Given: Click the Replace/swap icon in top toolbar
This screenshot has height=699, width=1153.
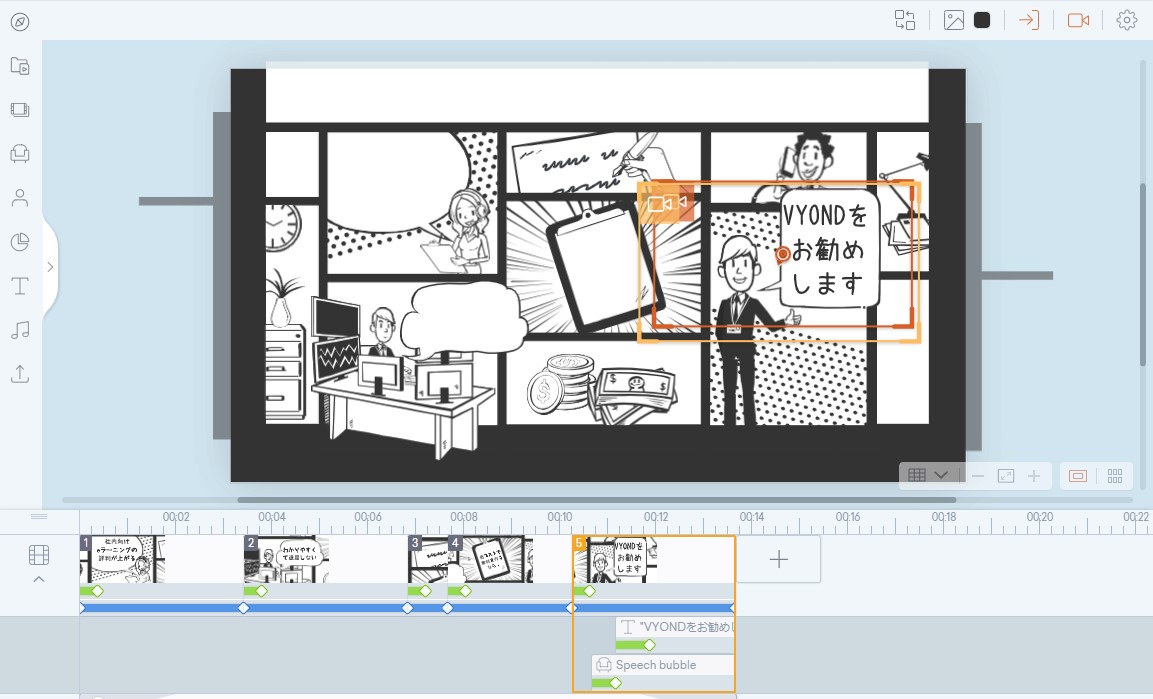Looking at the screenshot, I should click(905, 20).
